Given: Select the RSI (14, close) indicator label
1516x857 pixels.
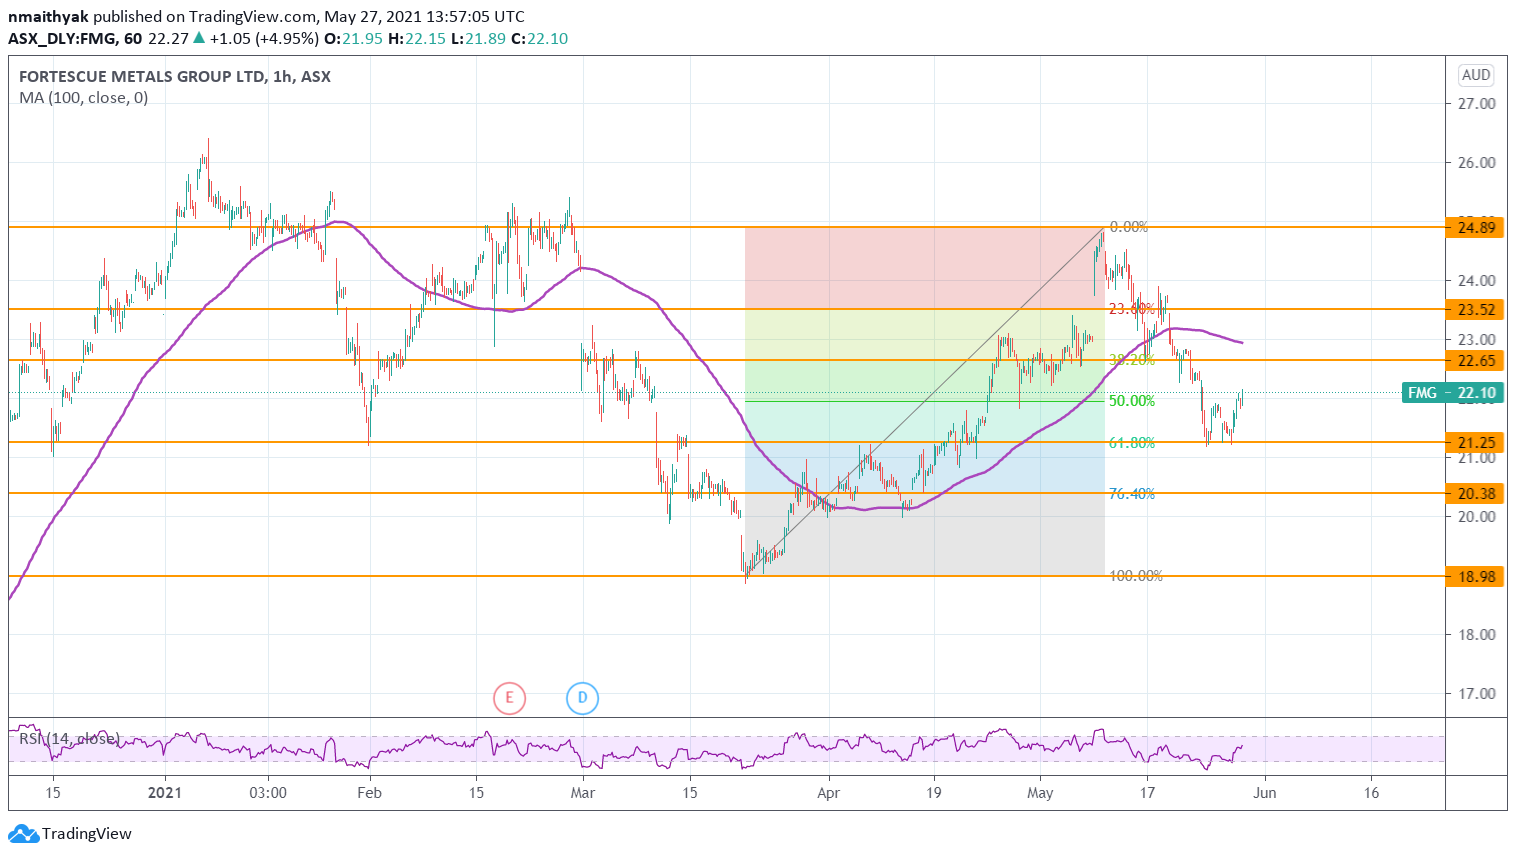Looking at the screenshot, I should (x=69, y=739).
